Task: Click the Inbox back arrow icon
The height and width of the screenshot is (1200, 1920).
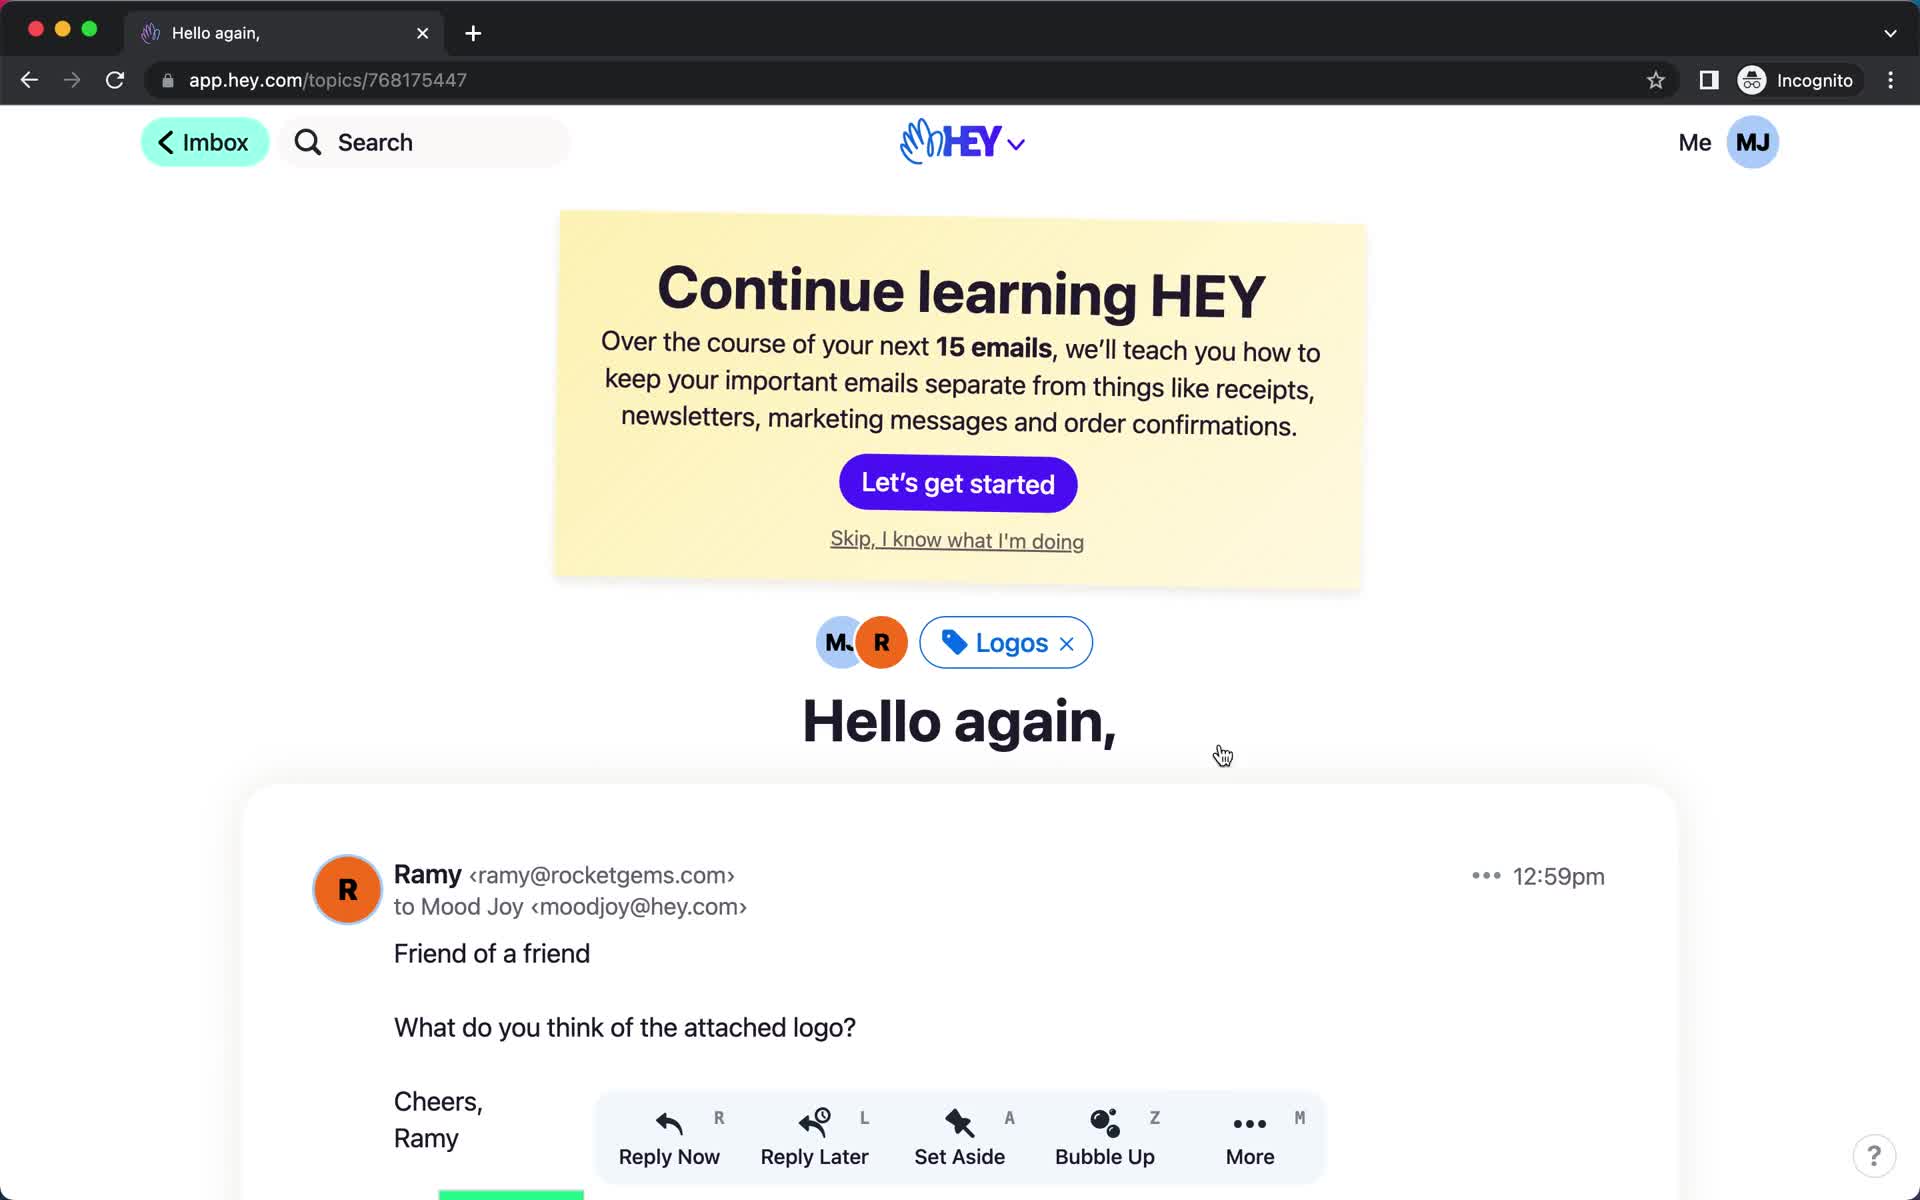Action: [164, 142]
